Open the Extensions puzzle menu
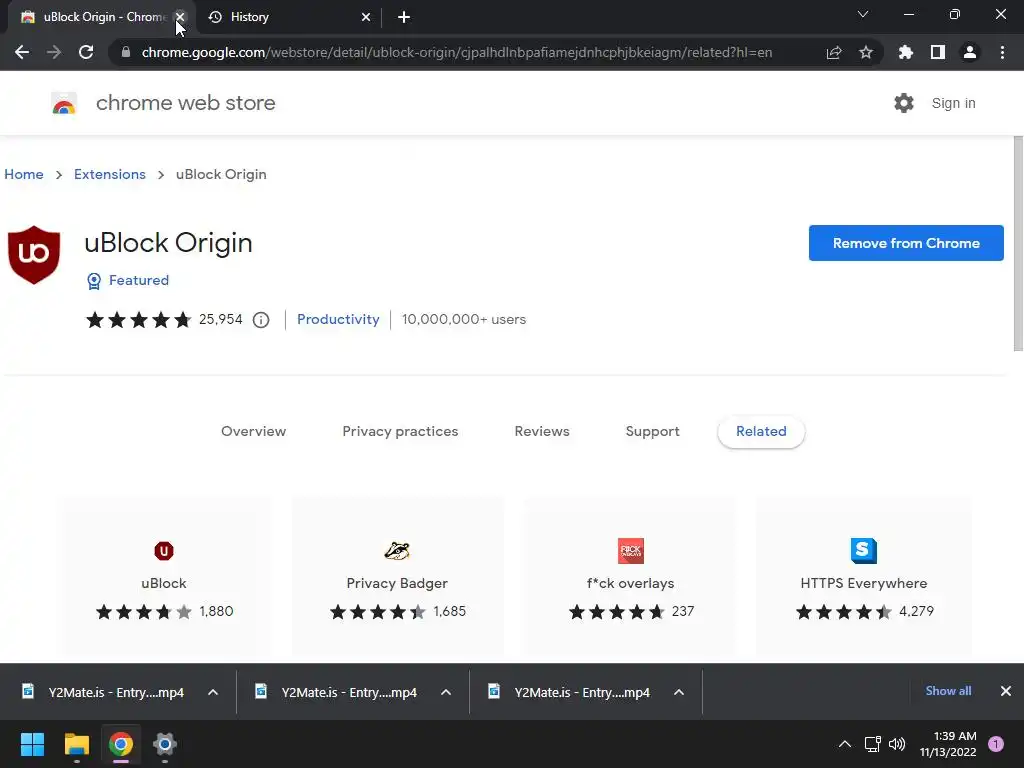This screenshot has width=1024, height=768. (x=905, y=52)
